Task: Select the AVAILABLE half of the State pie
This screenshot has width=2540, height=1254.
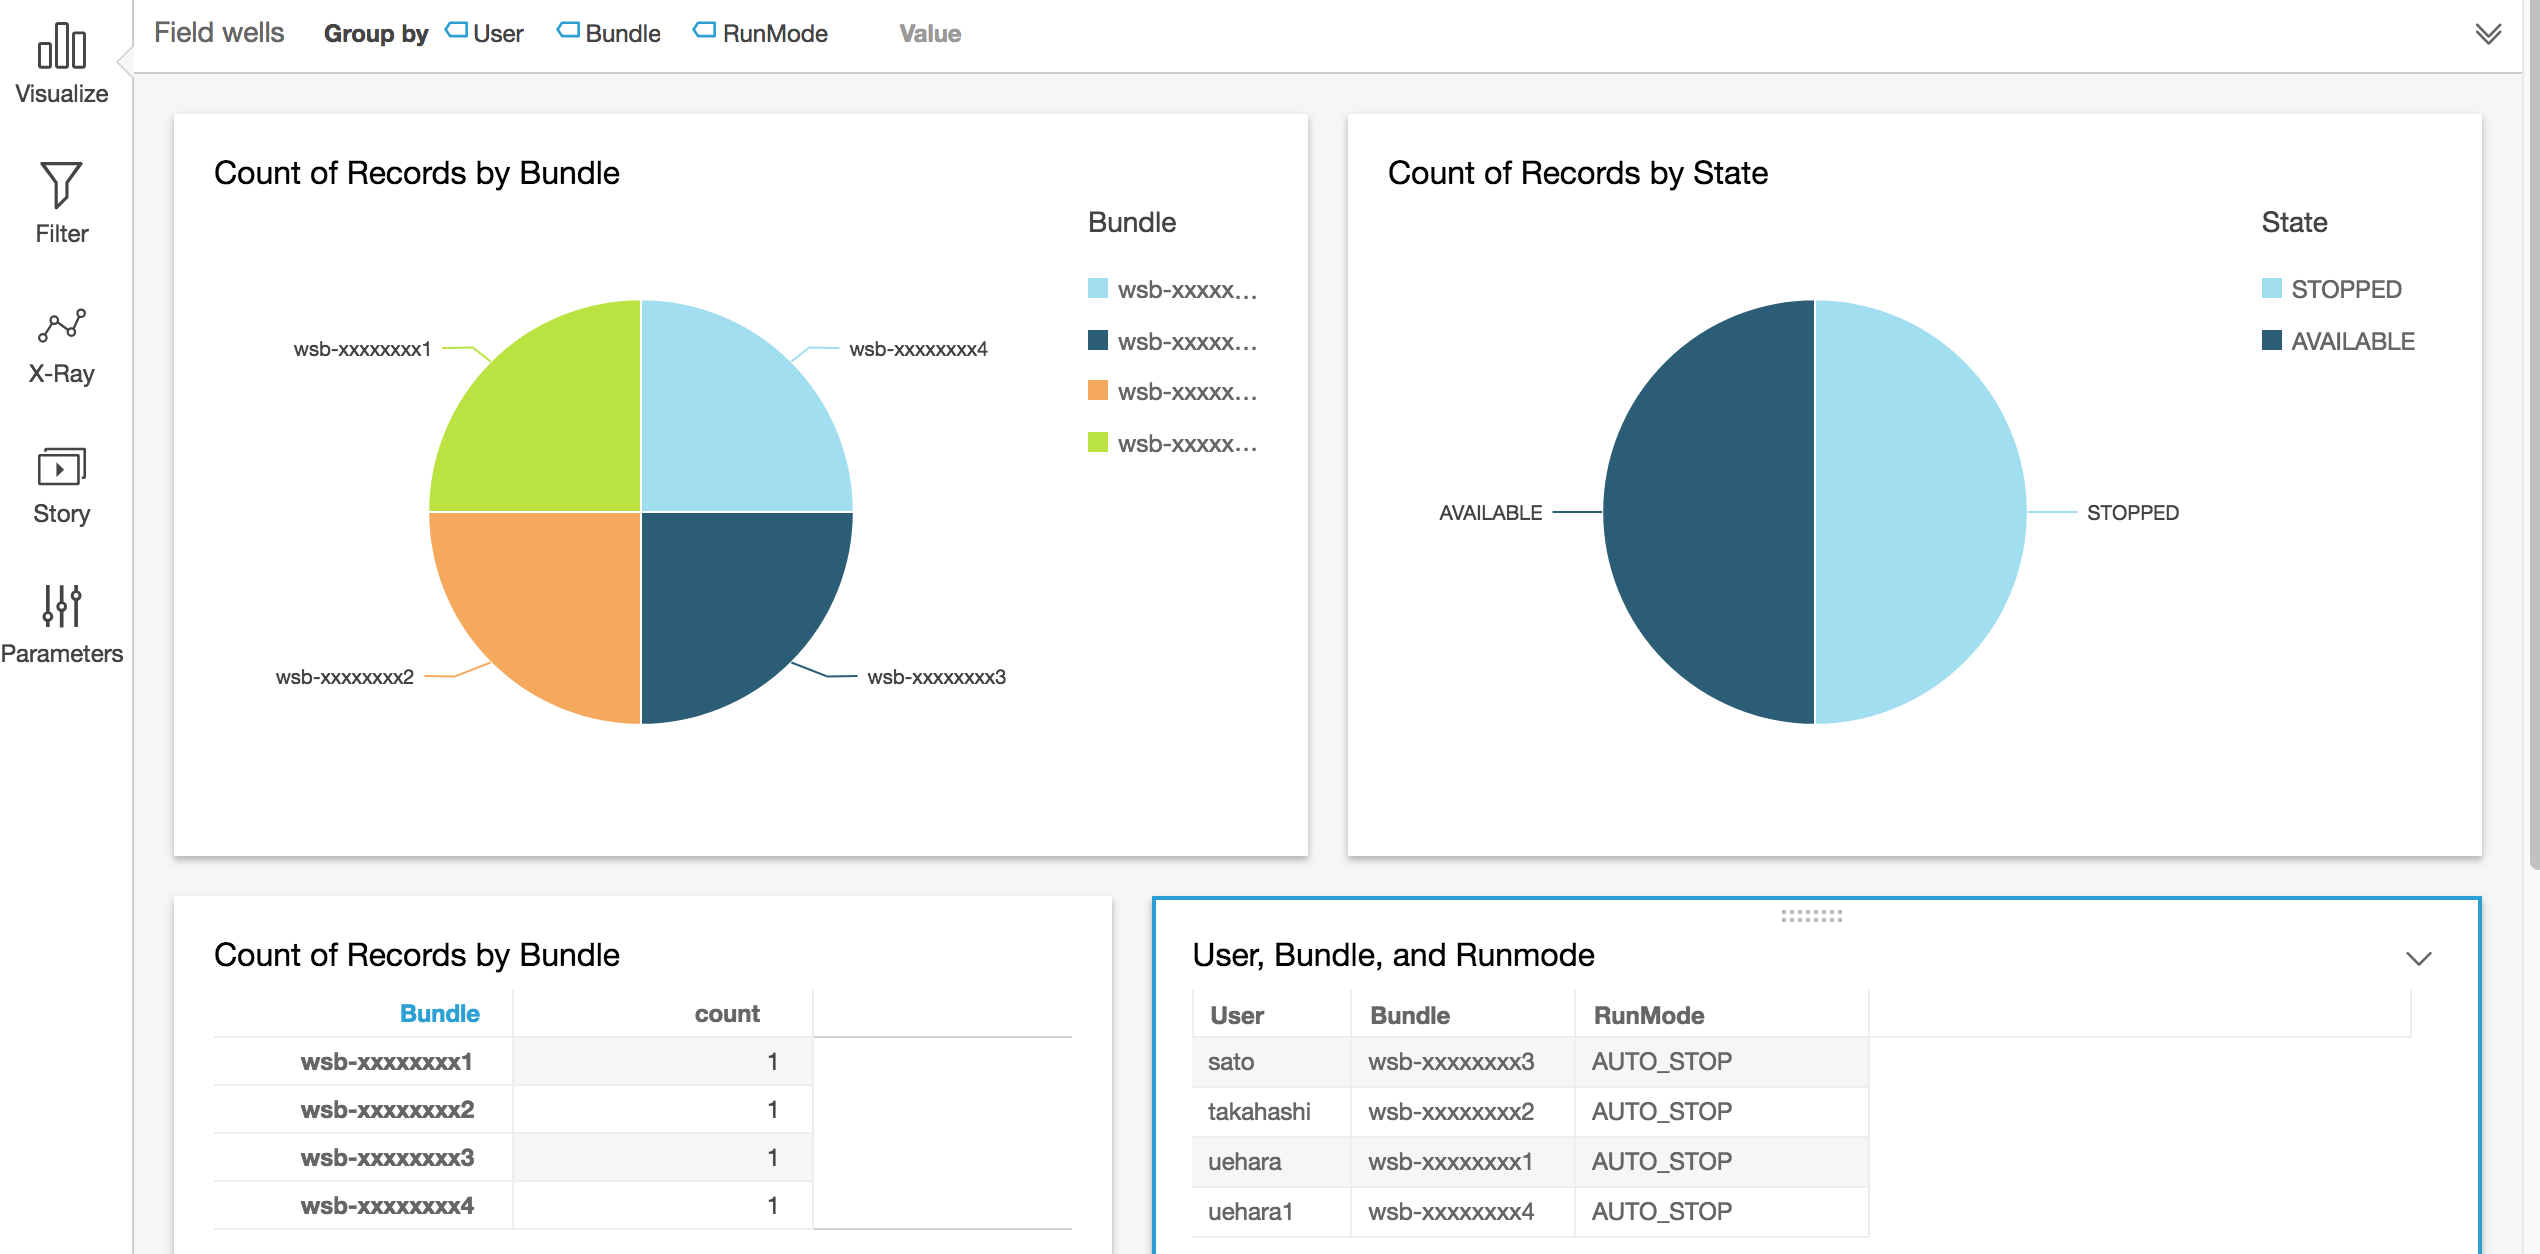Action: pyautogui.click(x=1709, y=512)
